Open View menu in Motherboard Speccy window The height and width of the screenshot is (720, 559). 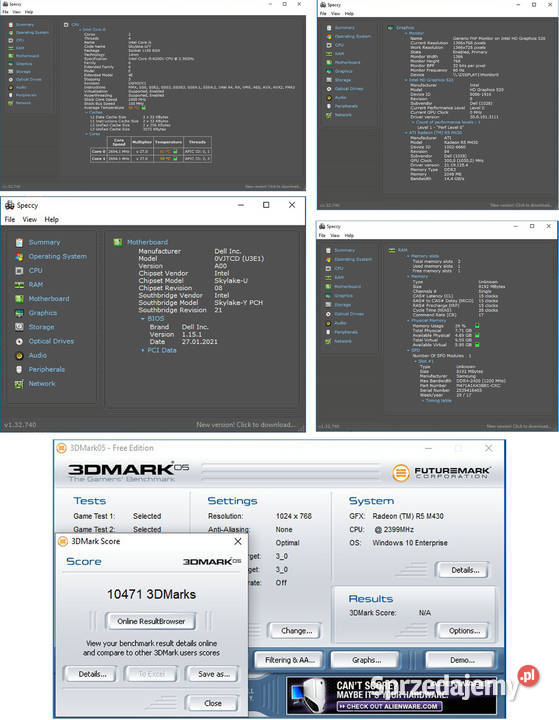pyautogui.click(x=29, y=219)
